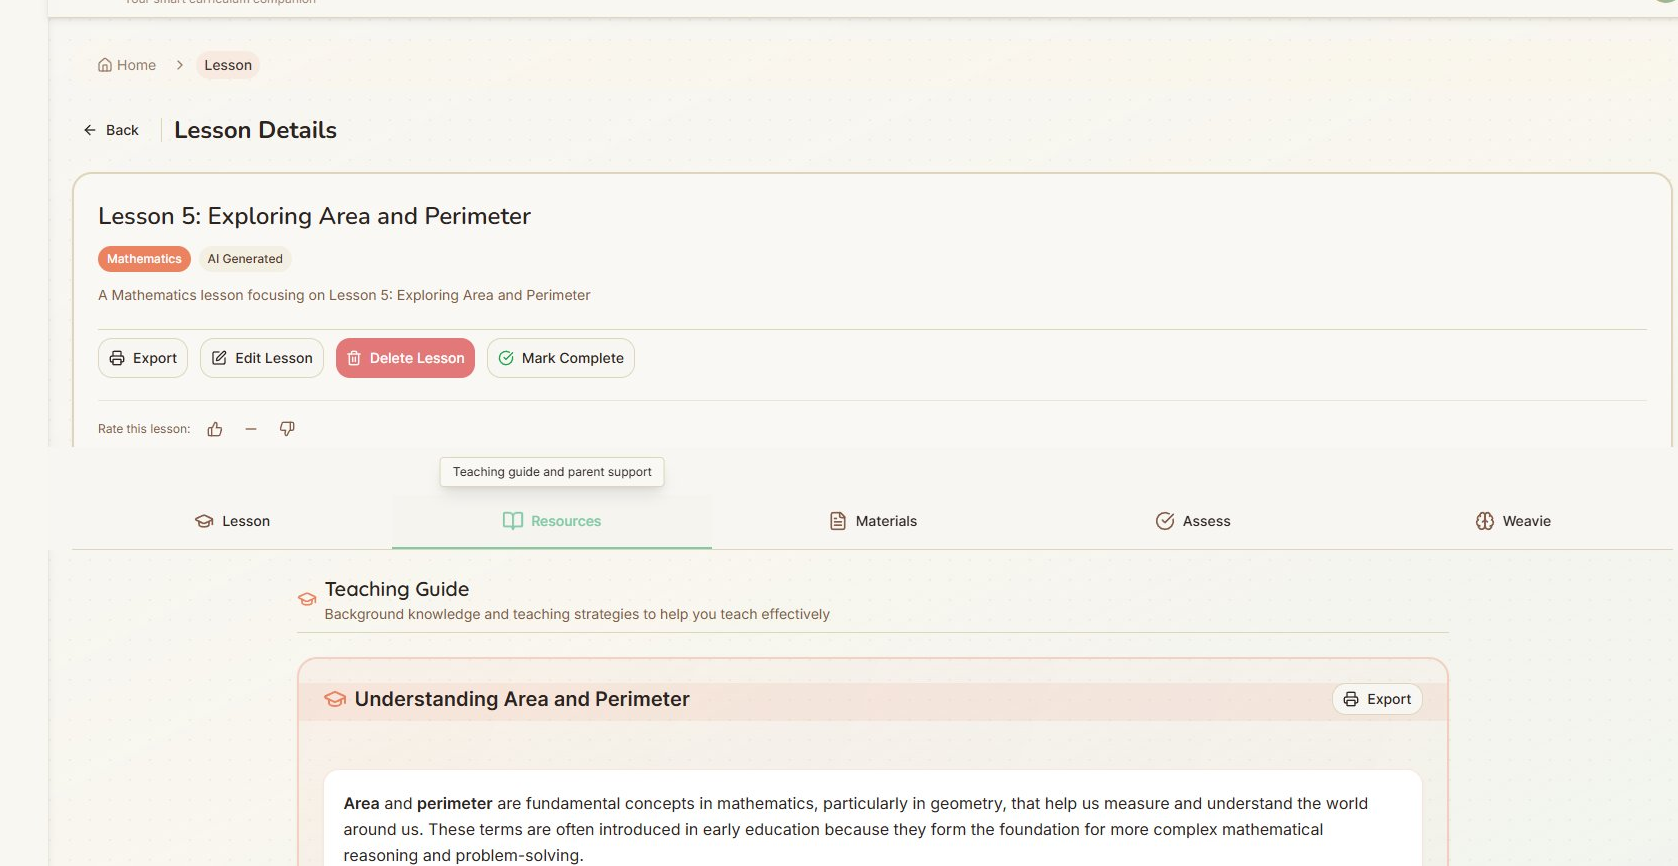Click the thumbs up rating icon
Image resolution: width=1678 pixels, height=866 pixels.
pos(215,429)
